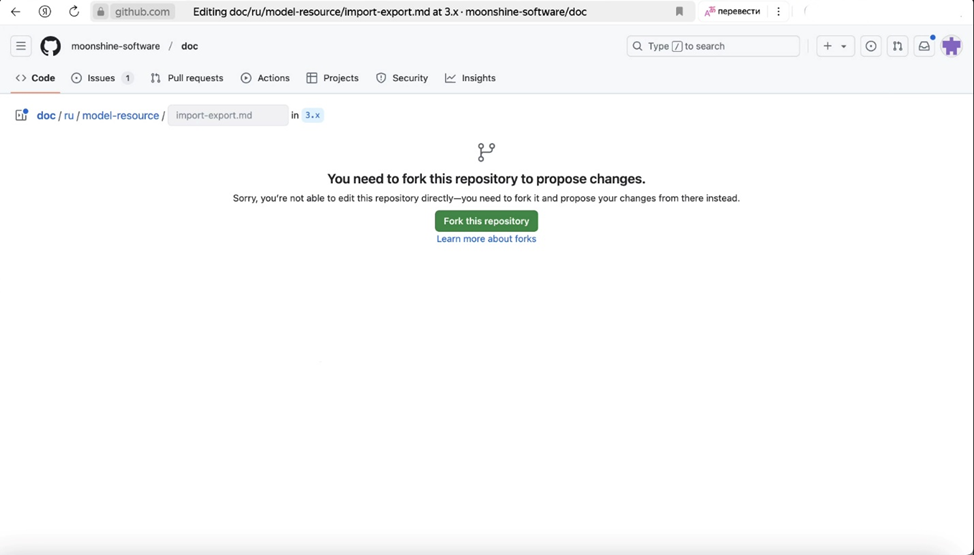Reload the page with the refresh icon

pos(74,11)
